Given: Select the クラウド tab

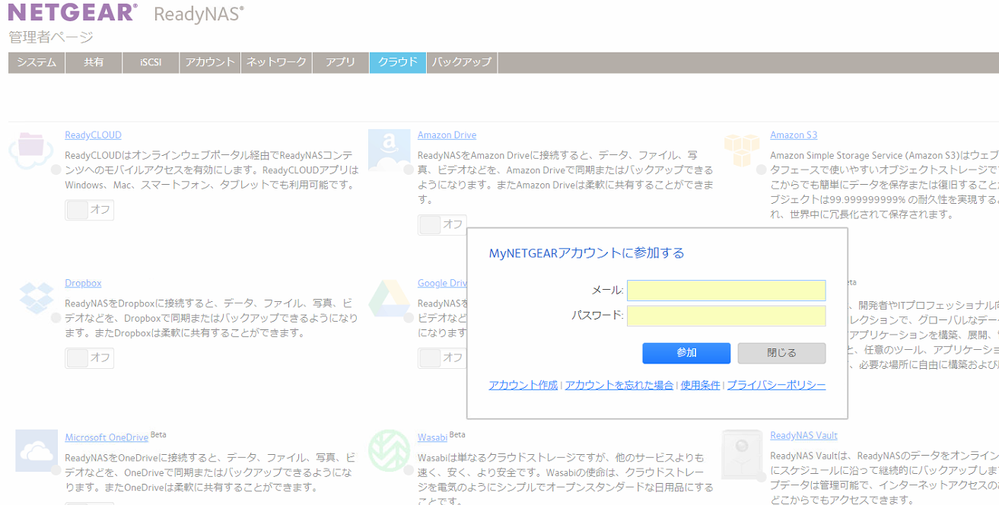Looking at the screenshot, I should tap(398, 62).
